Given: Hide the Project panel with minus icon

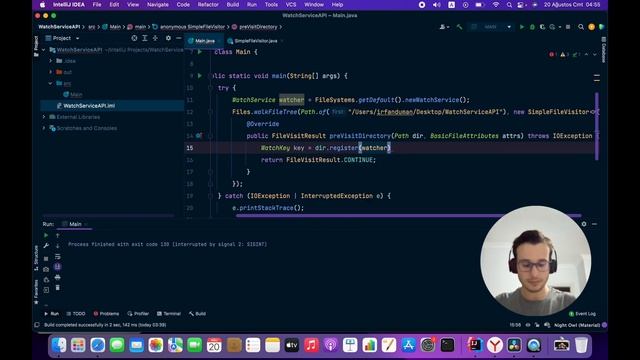Looking at the screenshot, I should pos(178,38).
